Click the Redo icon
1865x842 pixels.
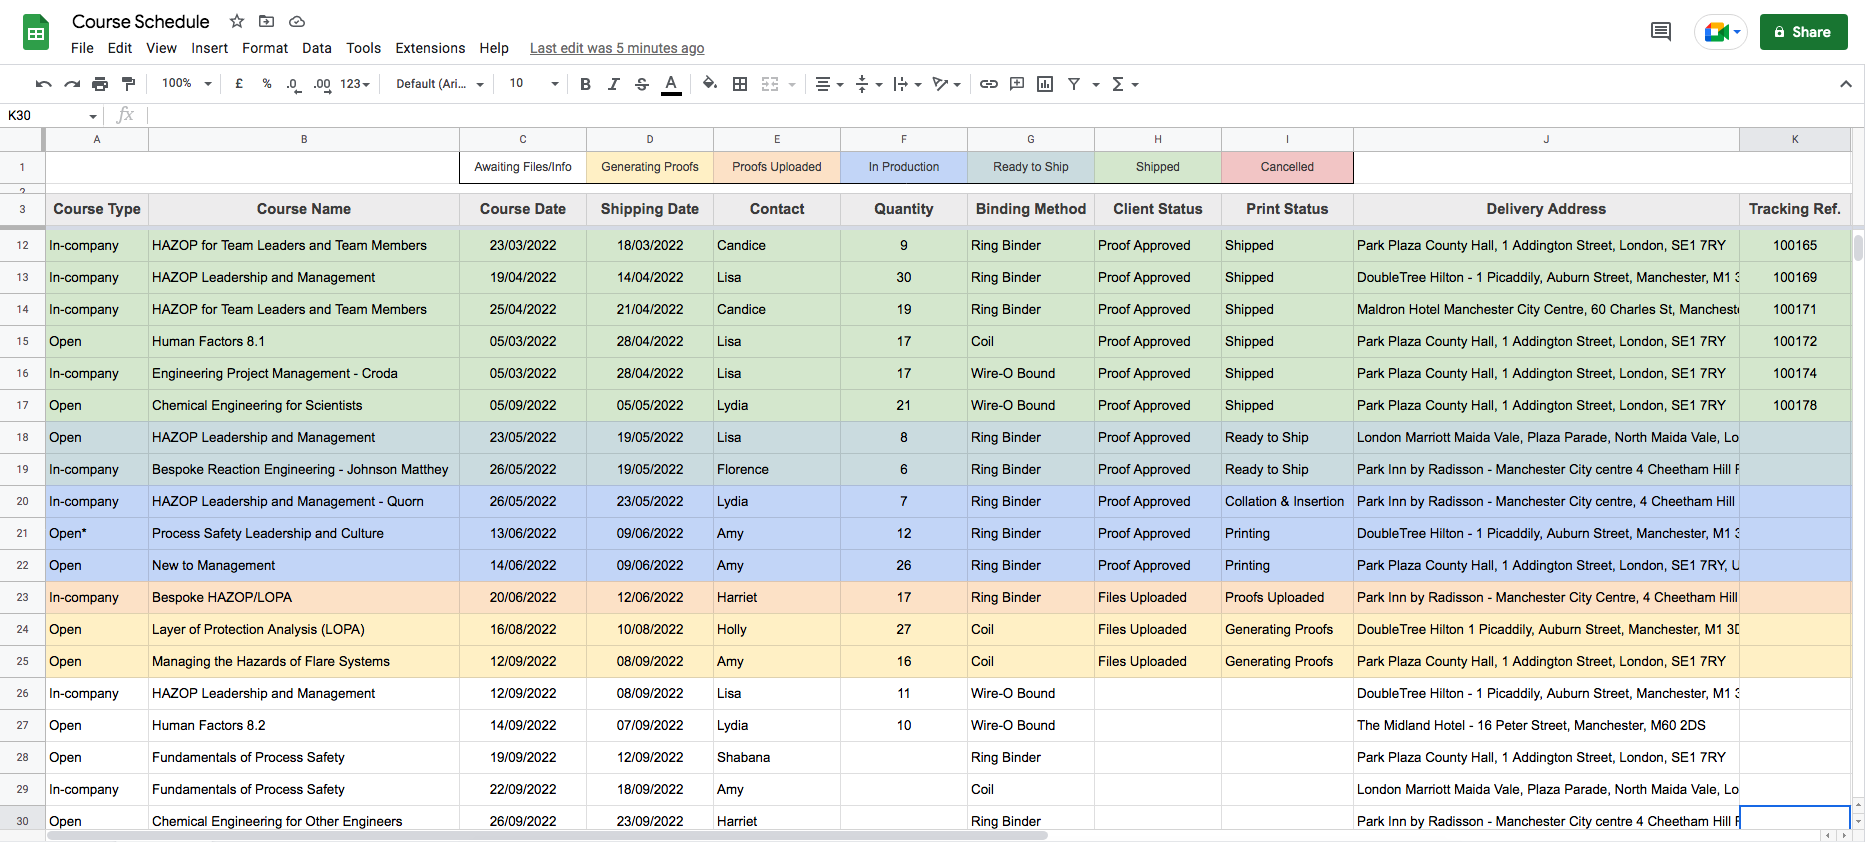71,84
